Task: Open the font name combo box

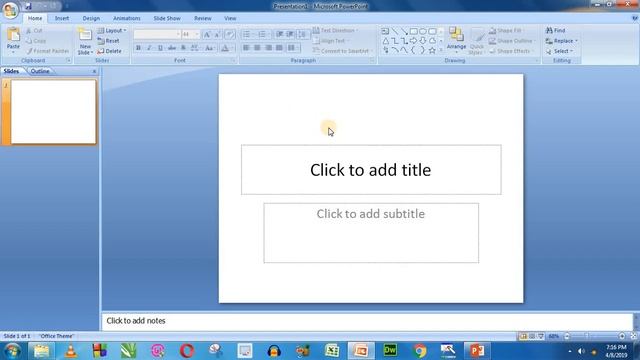Action: point(157,35)
